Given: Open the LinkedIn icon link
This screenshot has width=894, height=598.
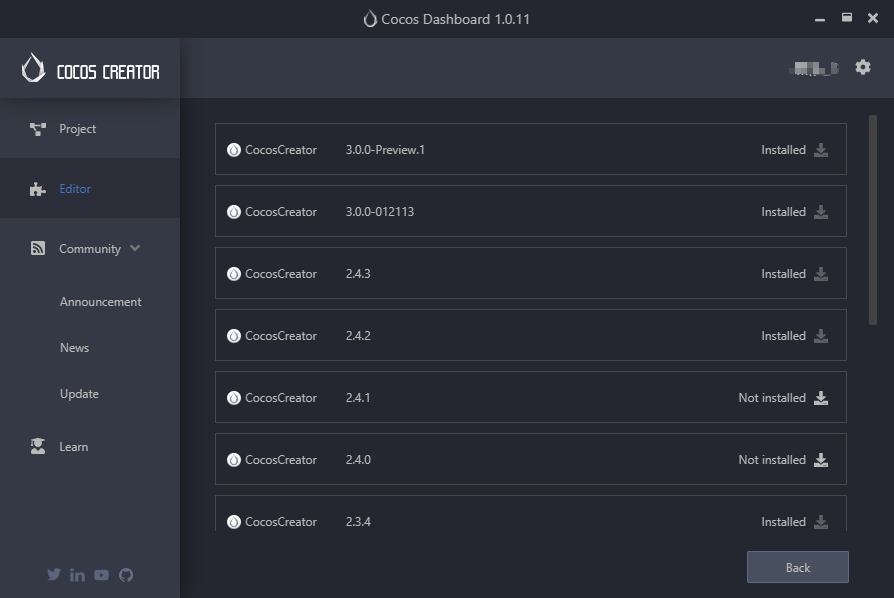Looking at the screenshot, I should [x=78, y=575].
